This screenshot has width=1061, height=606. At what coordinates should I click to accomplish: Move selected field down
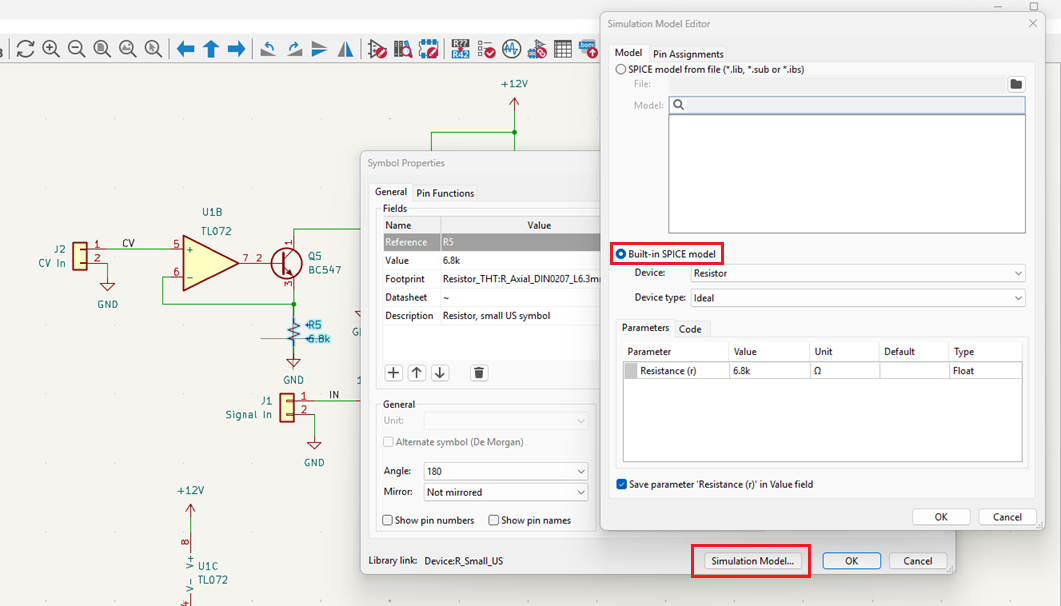pyautogui.click(x=440, y=373)
